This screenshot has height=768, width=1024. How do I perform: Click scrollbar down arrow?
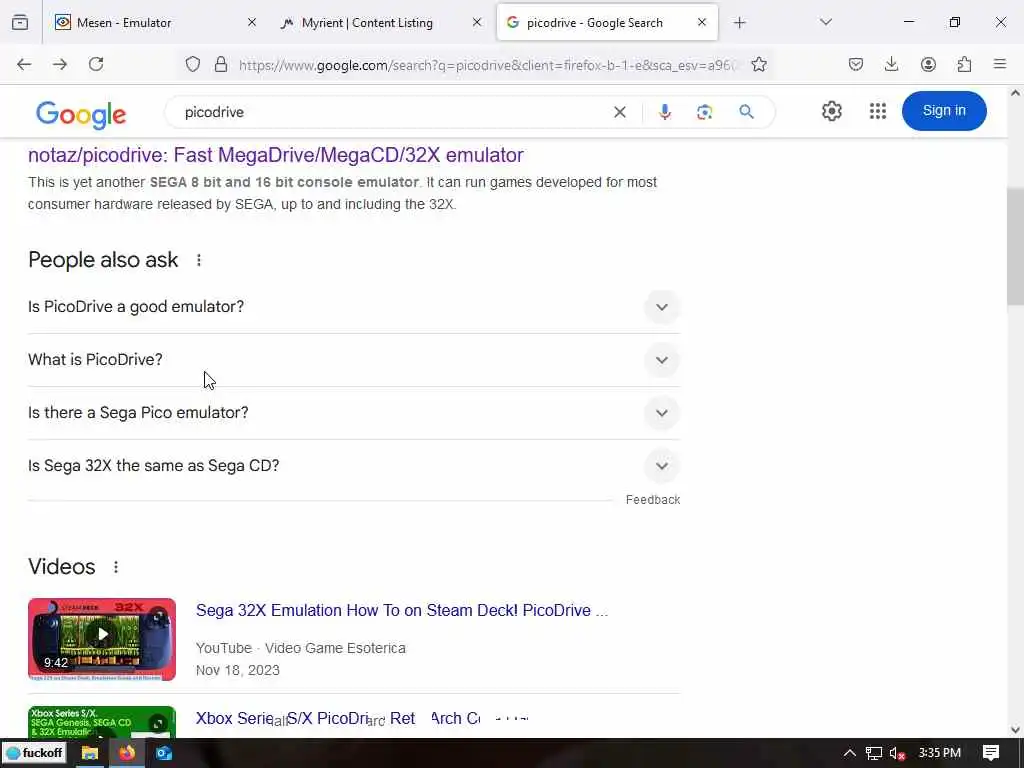(x=1016, y=730)
